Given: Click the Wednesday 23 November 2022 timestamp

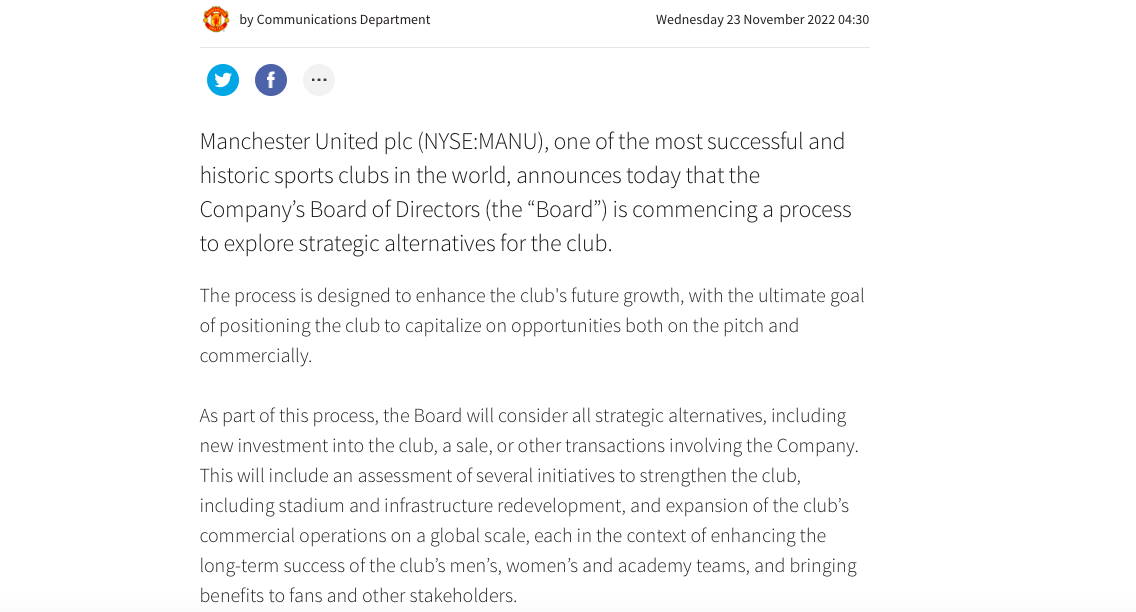Looking at the screenshot, I should (762, 20).
